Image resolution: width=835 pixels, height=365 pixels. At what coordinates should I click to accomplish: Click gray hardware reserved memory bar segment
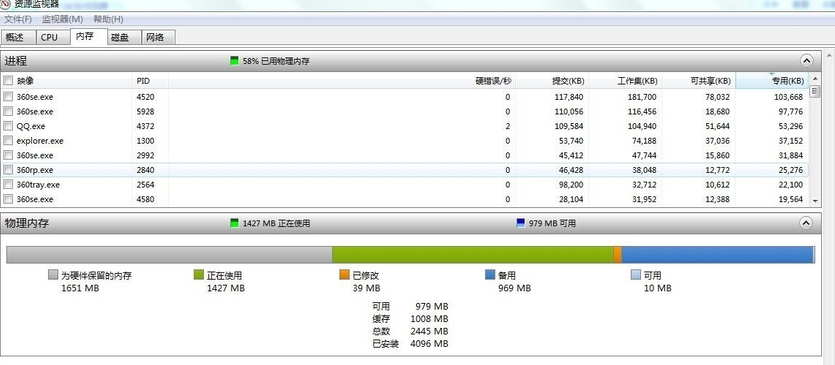coord(169,255)
